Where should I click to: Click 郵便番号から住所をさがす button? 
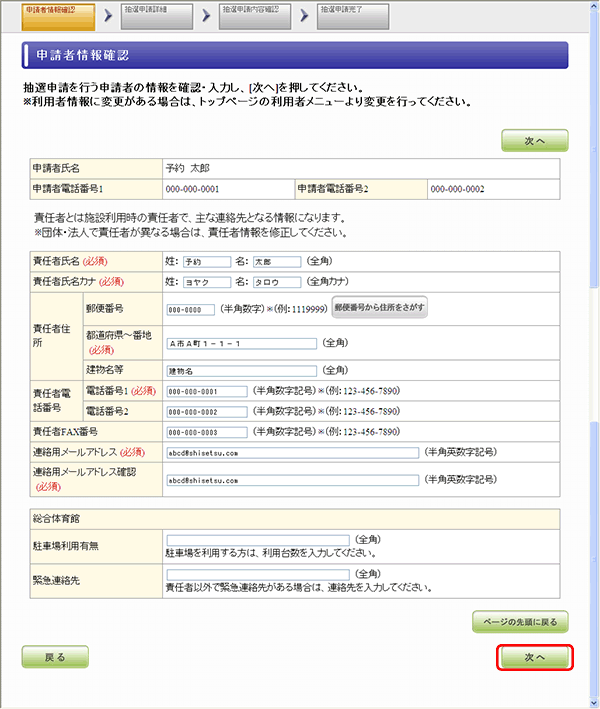[x=379, y=307]
